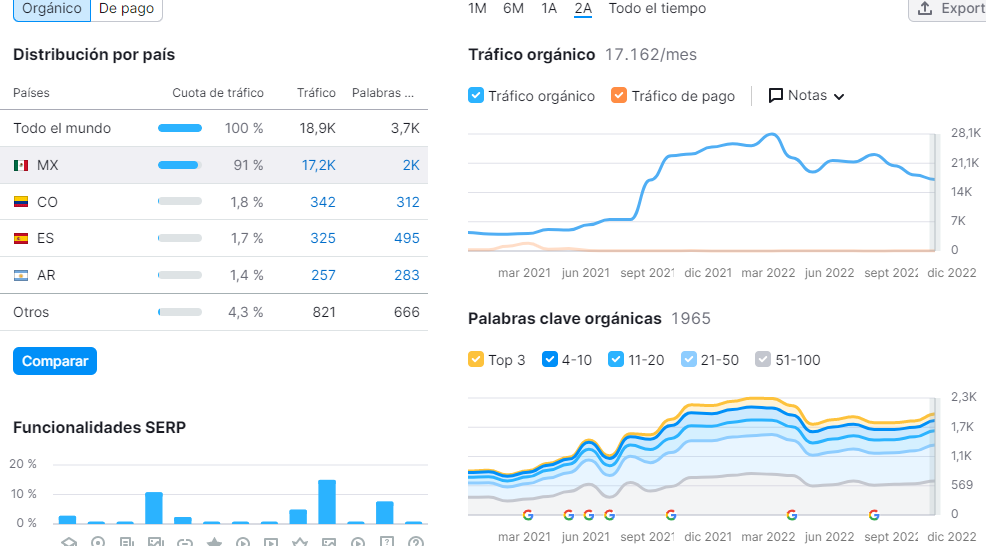Click the Argentina flag icon
Viewport: 986px width, 546px height.
coord(21,276)
